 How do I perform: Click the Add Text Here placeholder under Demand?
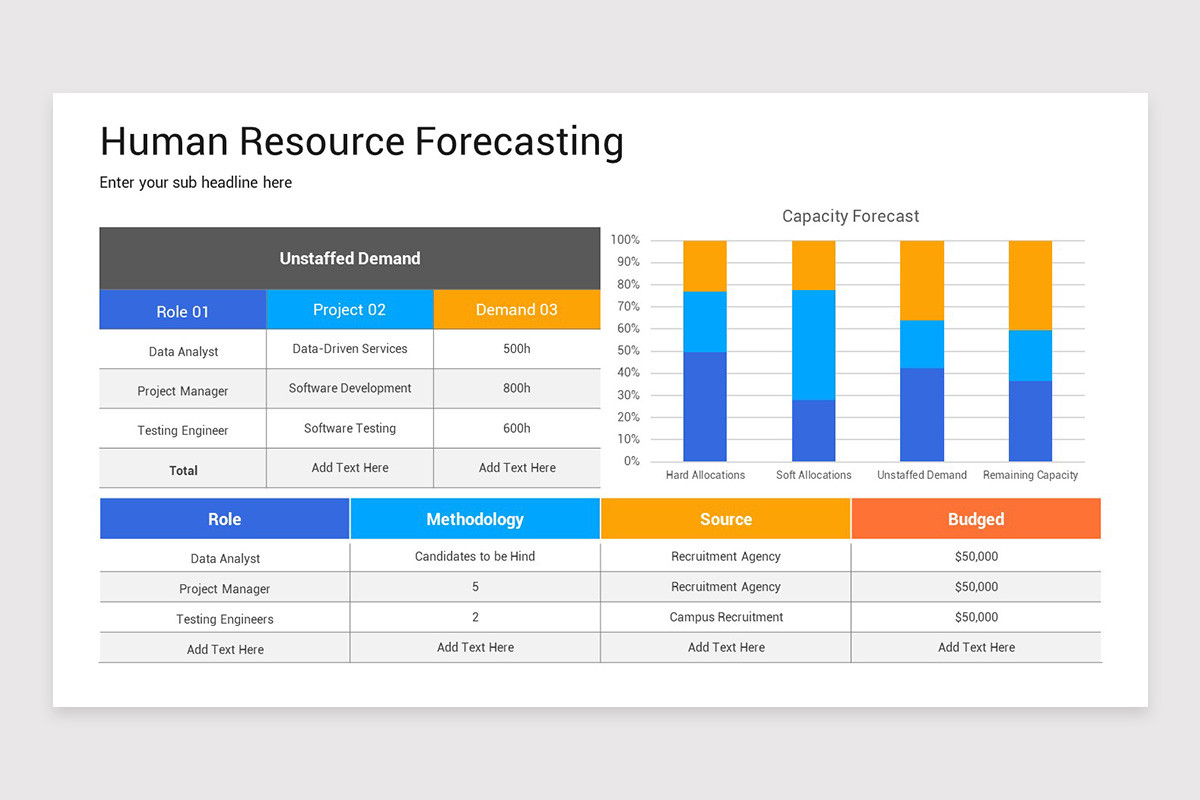click(516, 468)
